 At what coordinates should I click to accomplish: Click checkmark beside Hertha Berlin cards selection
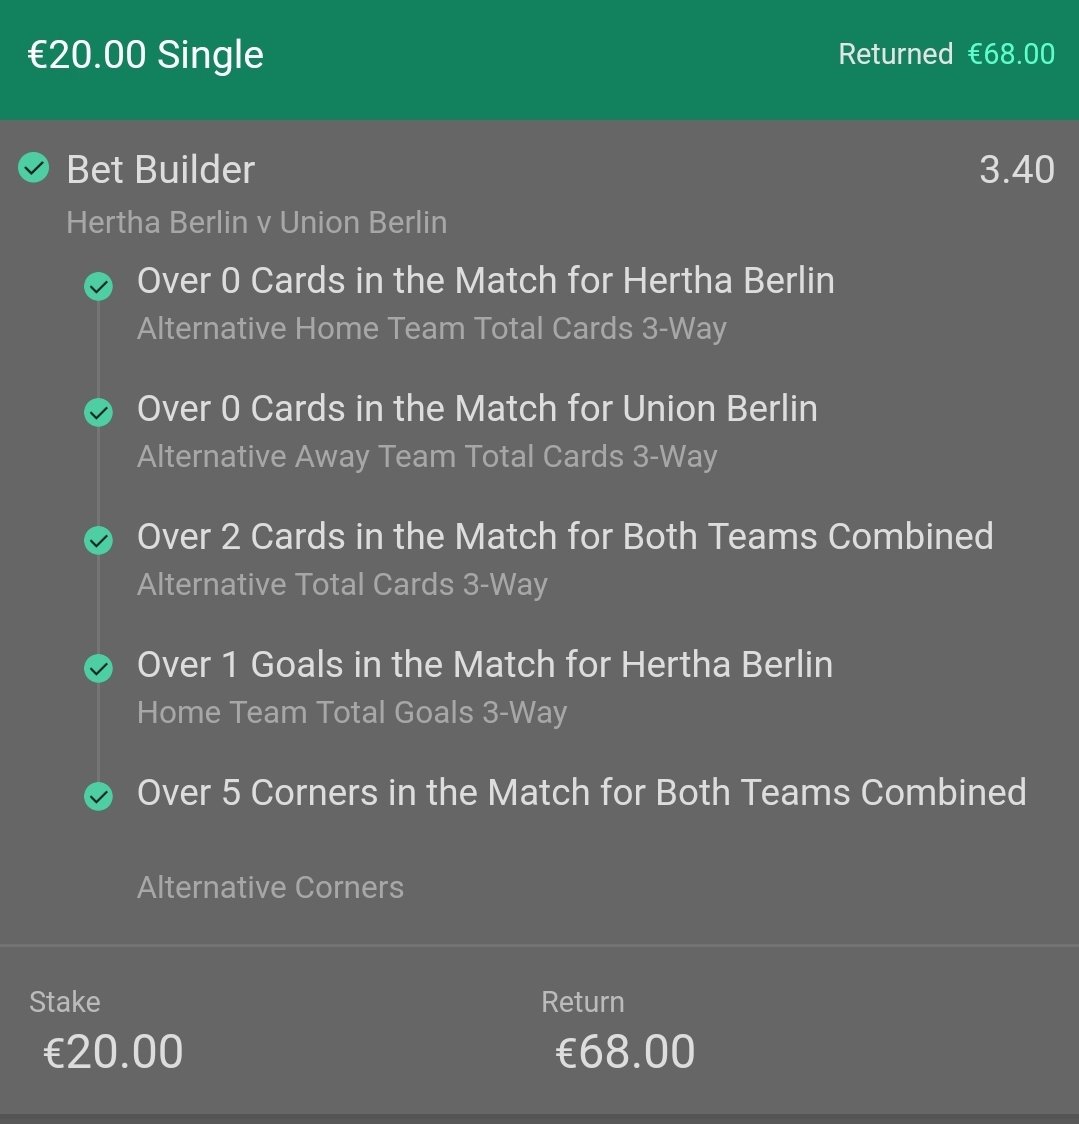(x=98, y=286)
